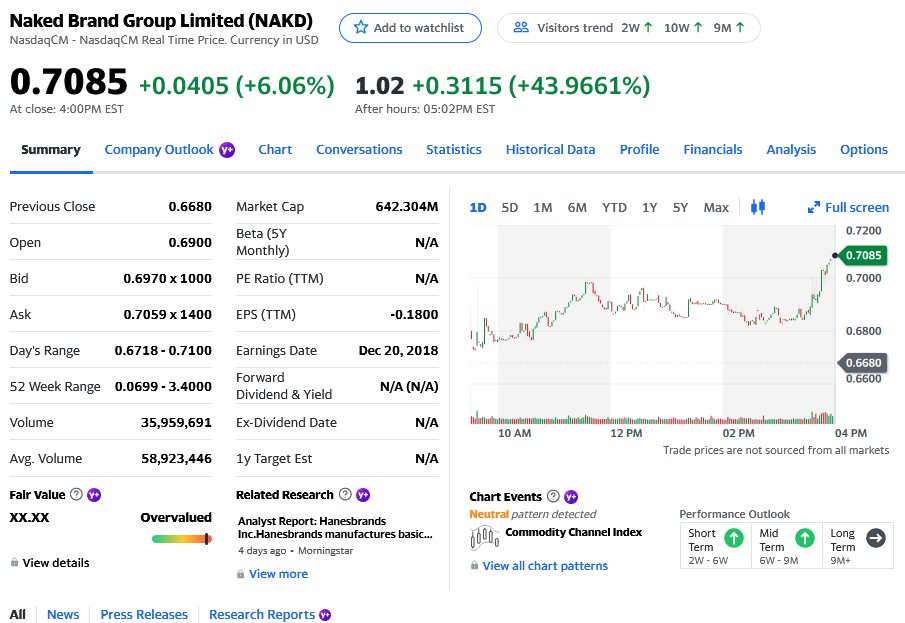Switch to the Chart tab
The width and height of the screenshot is (905, 623).
coord(275,150)
